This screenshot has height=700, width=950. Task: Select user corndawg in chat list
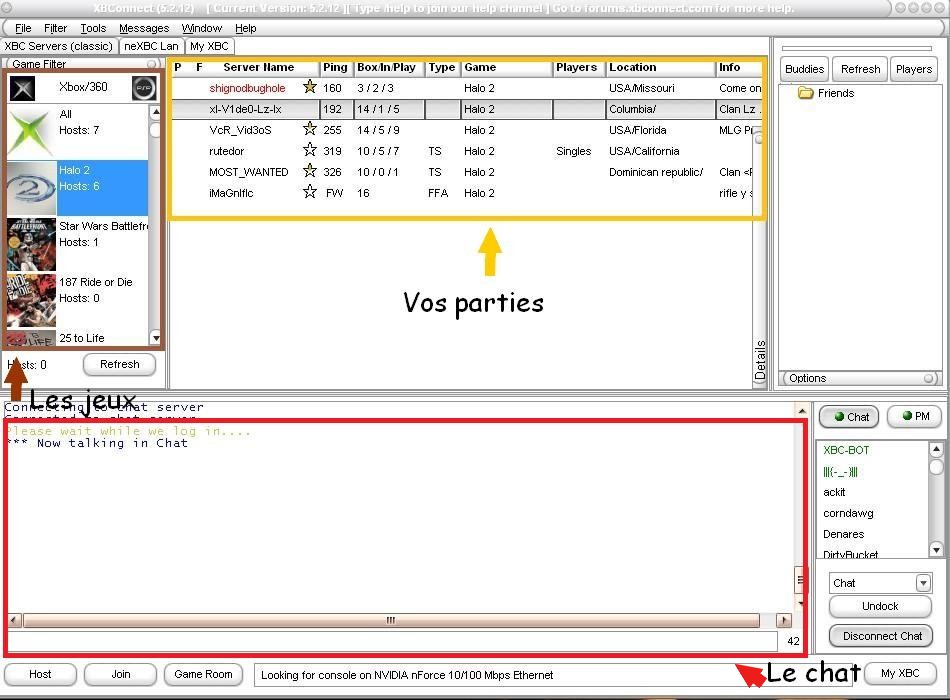click(848, 513)
